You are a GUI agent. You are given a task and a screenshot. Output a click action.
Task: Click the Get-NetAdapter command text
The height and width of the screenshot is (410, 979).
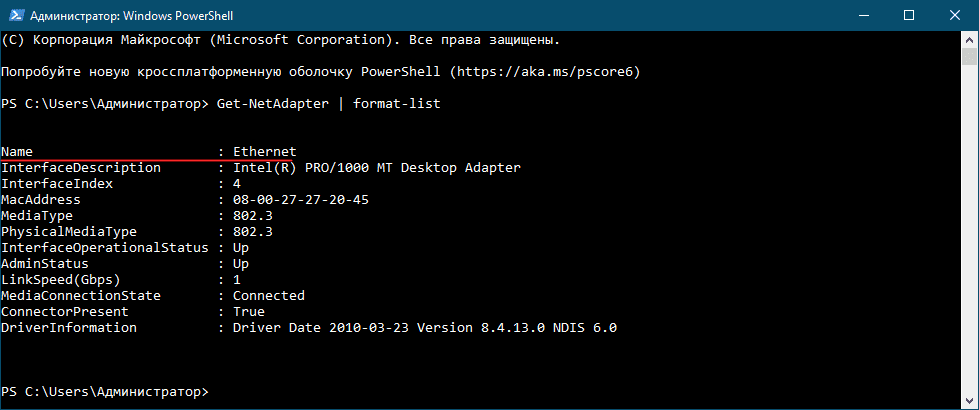pyautogui.click(x=273, y=104)
